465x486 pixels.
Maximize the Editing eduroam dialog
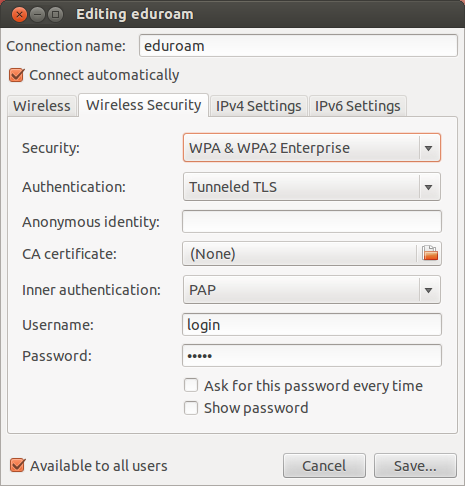coord(55,15)
